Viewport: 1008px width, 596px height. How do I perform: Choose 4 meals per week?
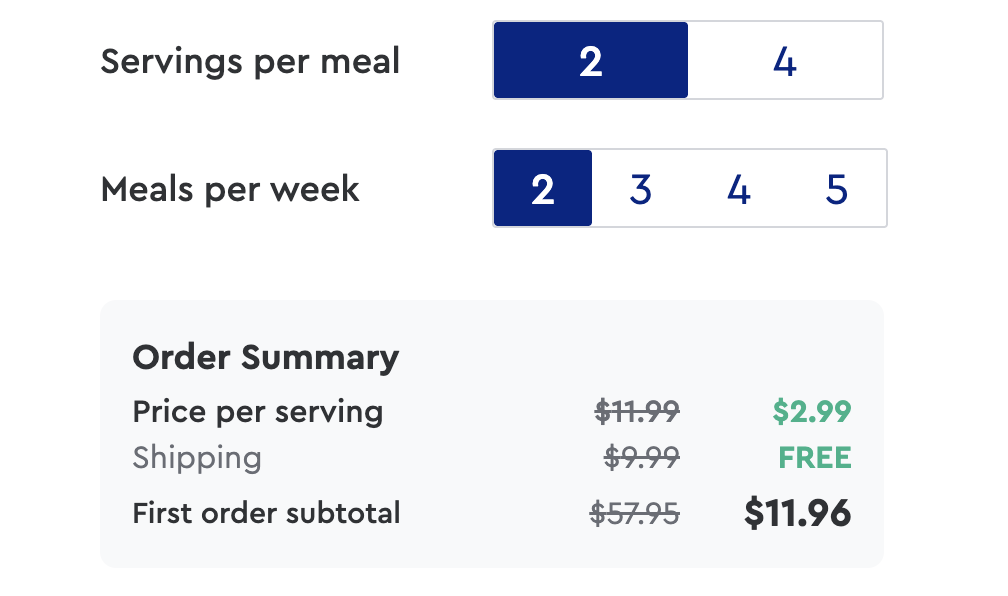pos(739,188)
